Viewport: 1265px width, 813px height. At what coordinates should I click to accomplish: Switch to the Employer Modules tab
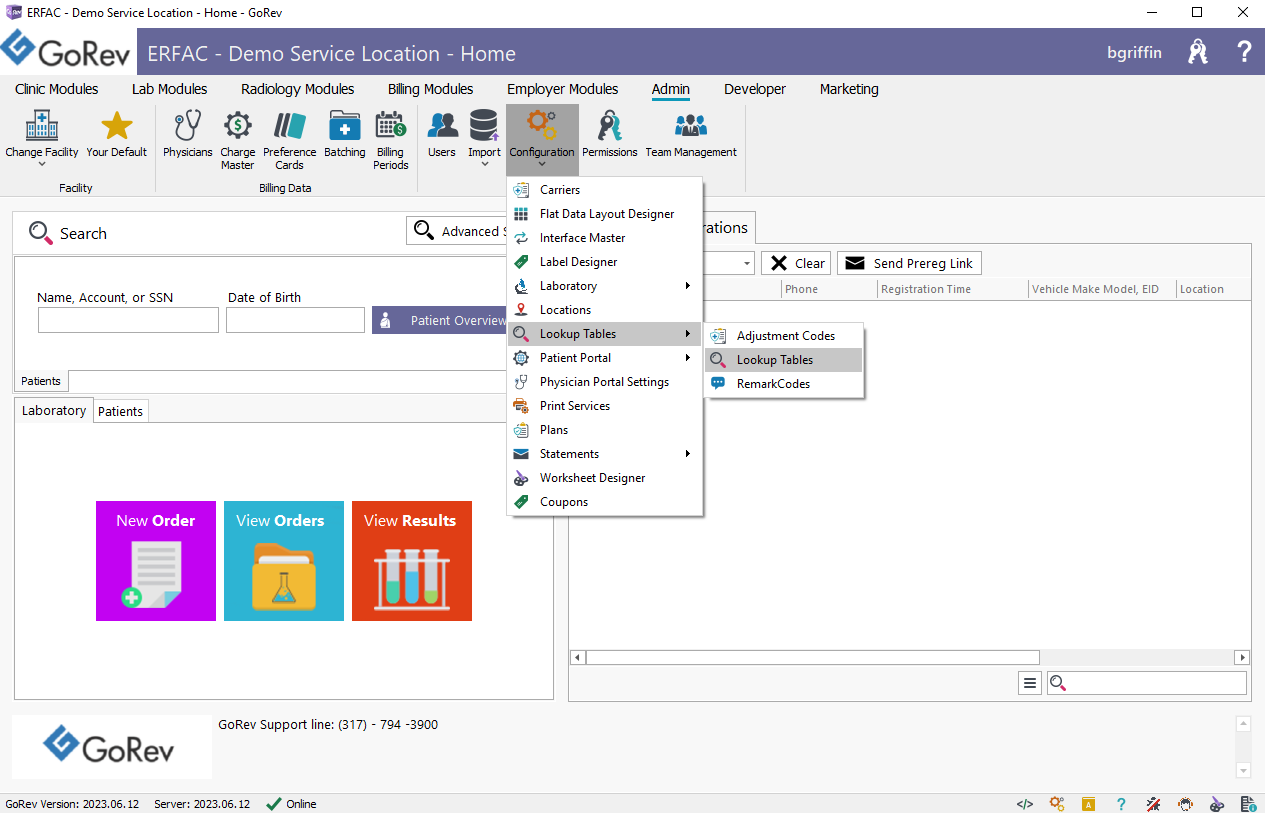pyautogui.click(x=563, y=89)
